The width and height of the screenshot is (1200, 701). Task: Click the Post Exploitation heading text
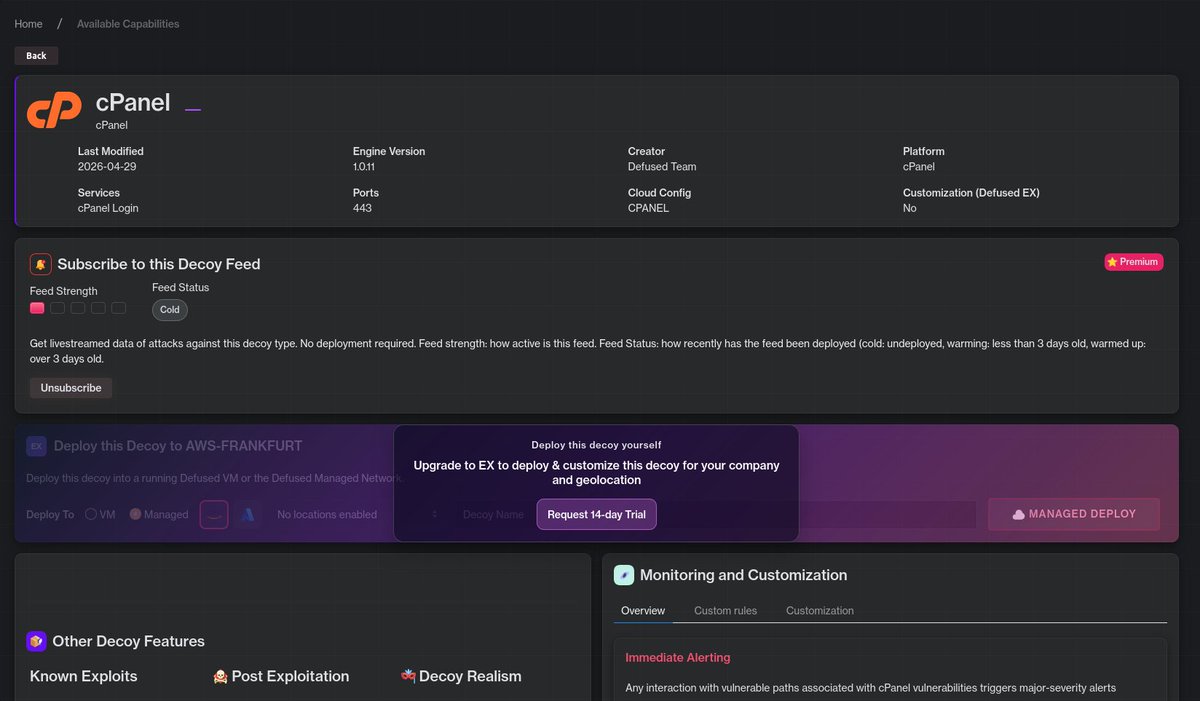click(290, 676)
